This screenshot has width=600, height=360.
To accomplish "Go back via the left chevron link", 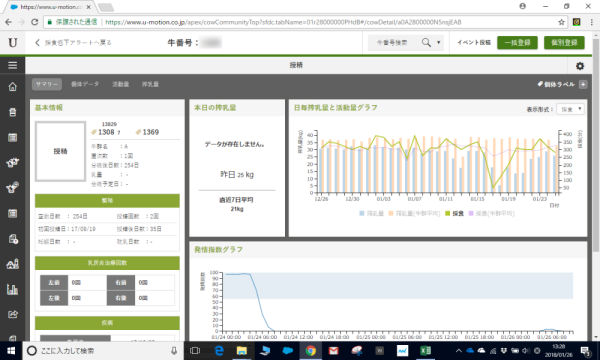I will [x=73, y=42].
